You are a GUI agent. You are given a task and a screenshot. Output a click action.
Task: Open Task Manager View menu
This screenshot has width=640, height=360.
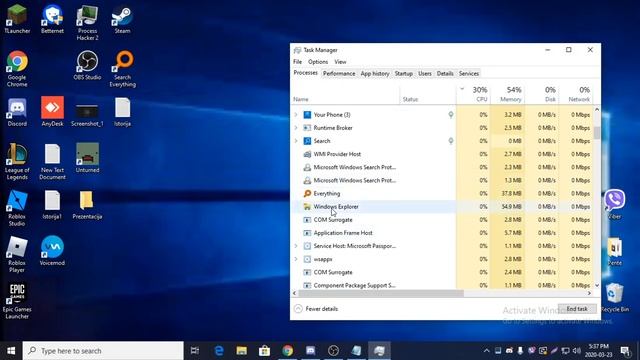point(340,62)
